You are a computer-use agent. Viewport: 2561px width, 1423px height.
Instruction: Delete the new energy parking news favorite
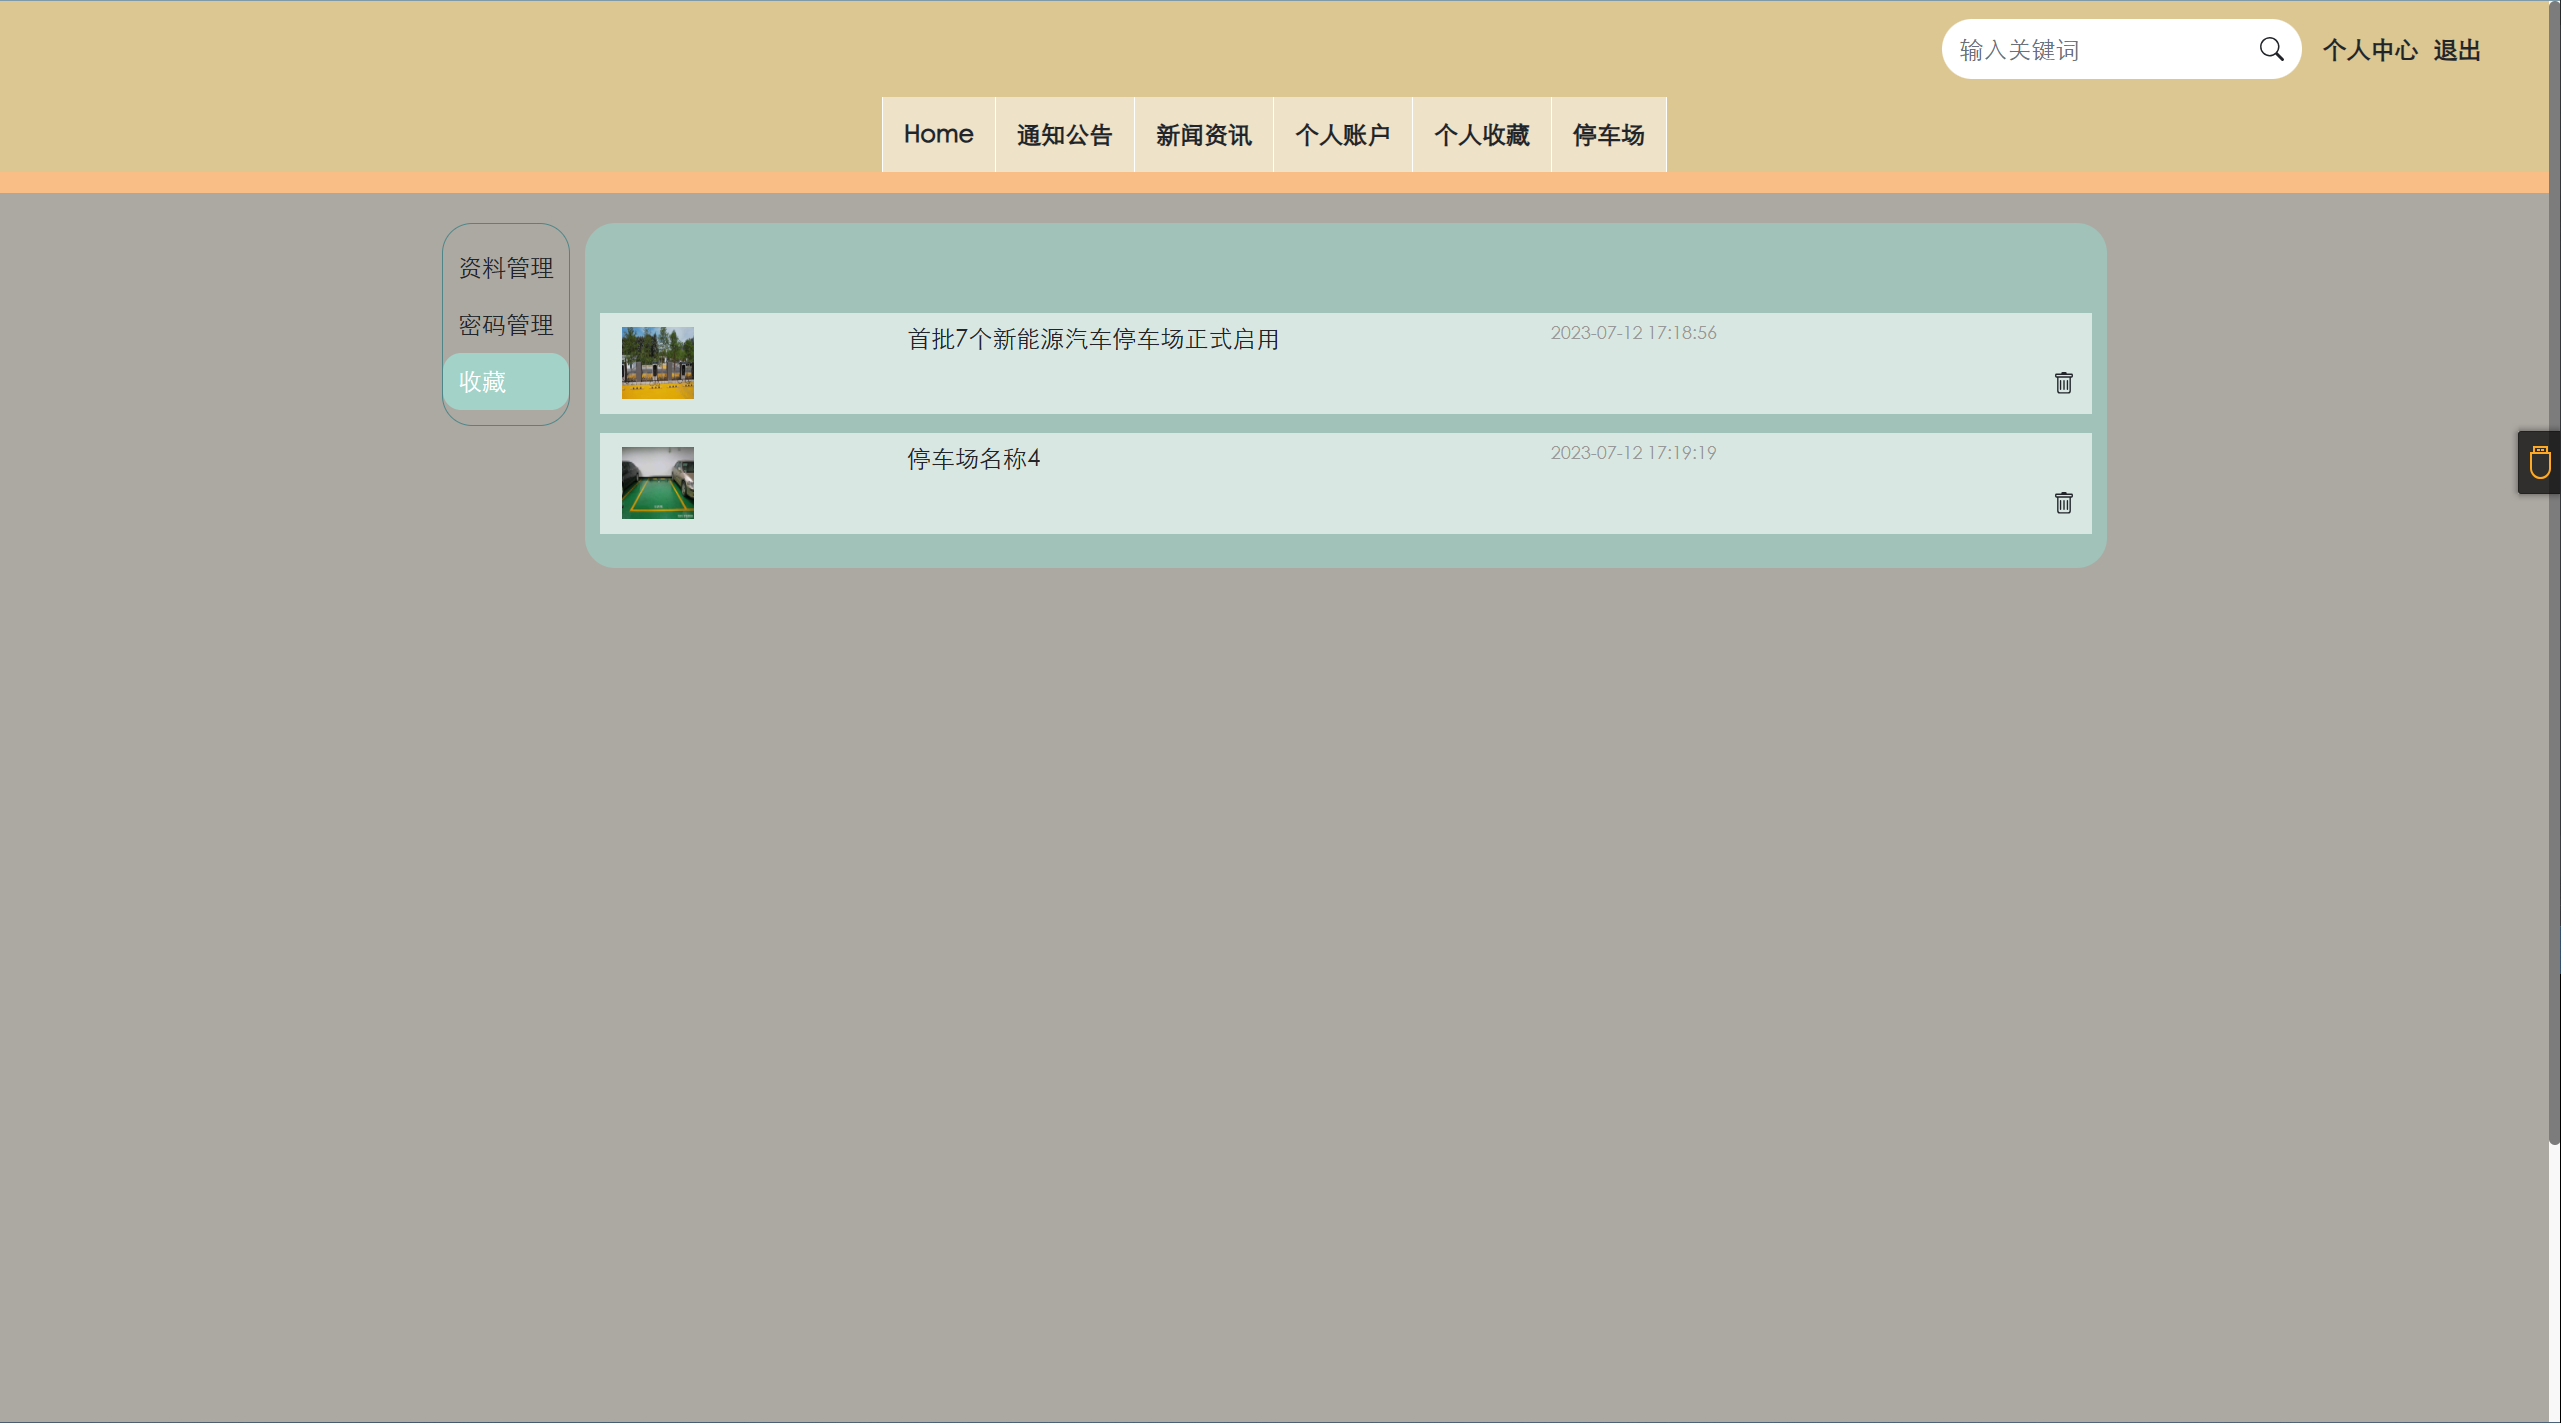2063,383
